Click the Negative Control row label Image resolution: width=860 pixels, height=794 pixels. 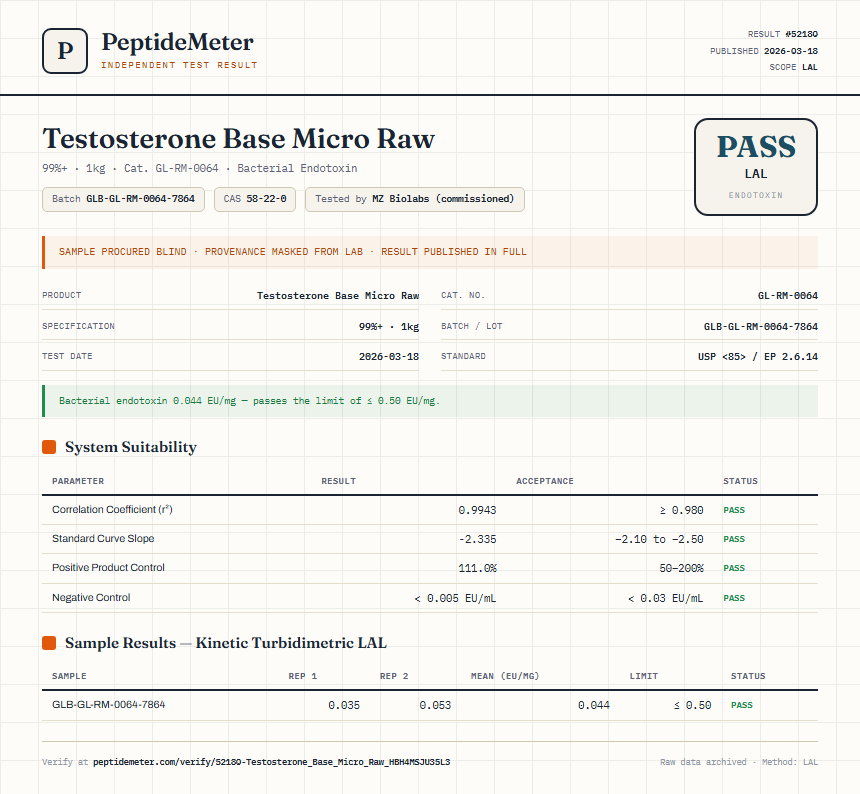91,597
